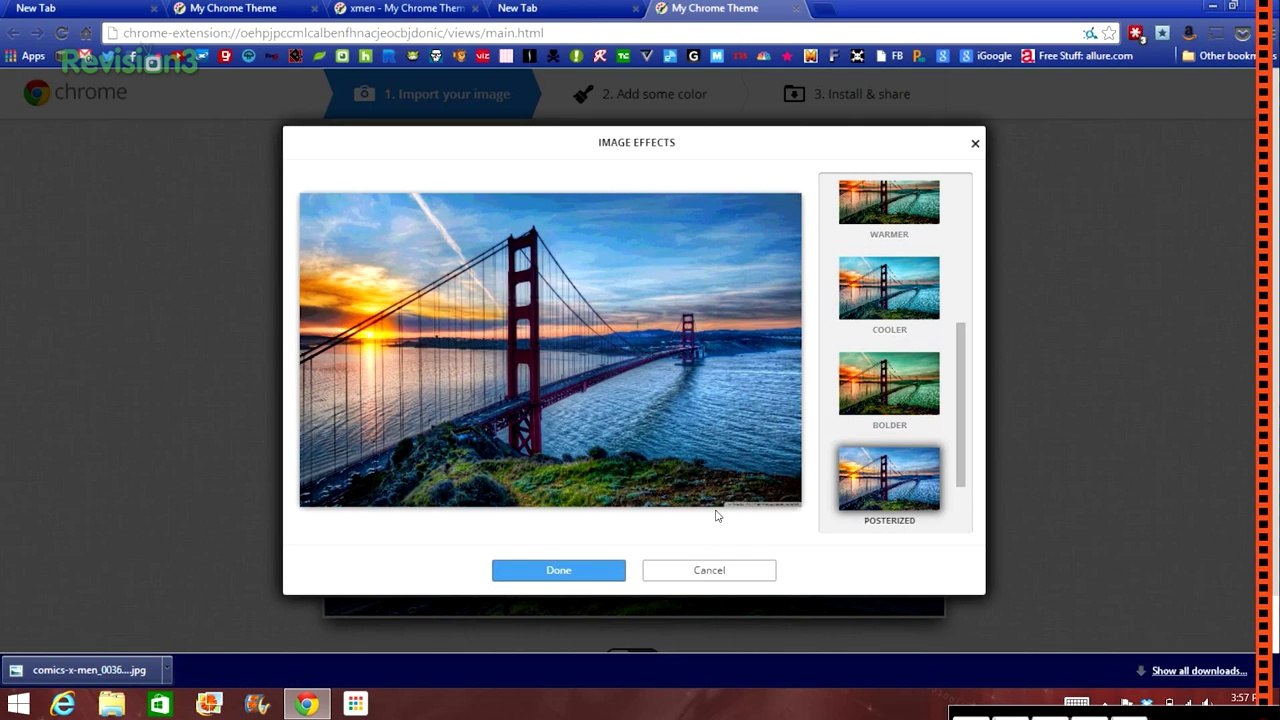Open the black G bookmark icon
Screen dimensions: 1280x720
point(693,56)
